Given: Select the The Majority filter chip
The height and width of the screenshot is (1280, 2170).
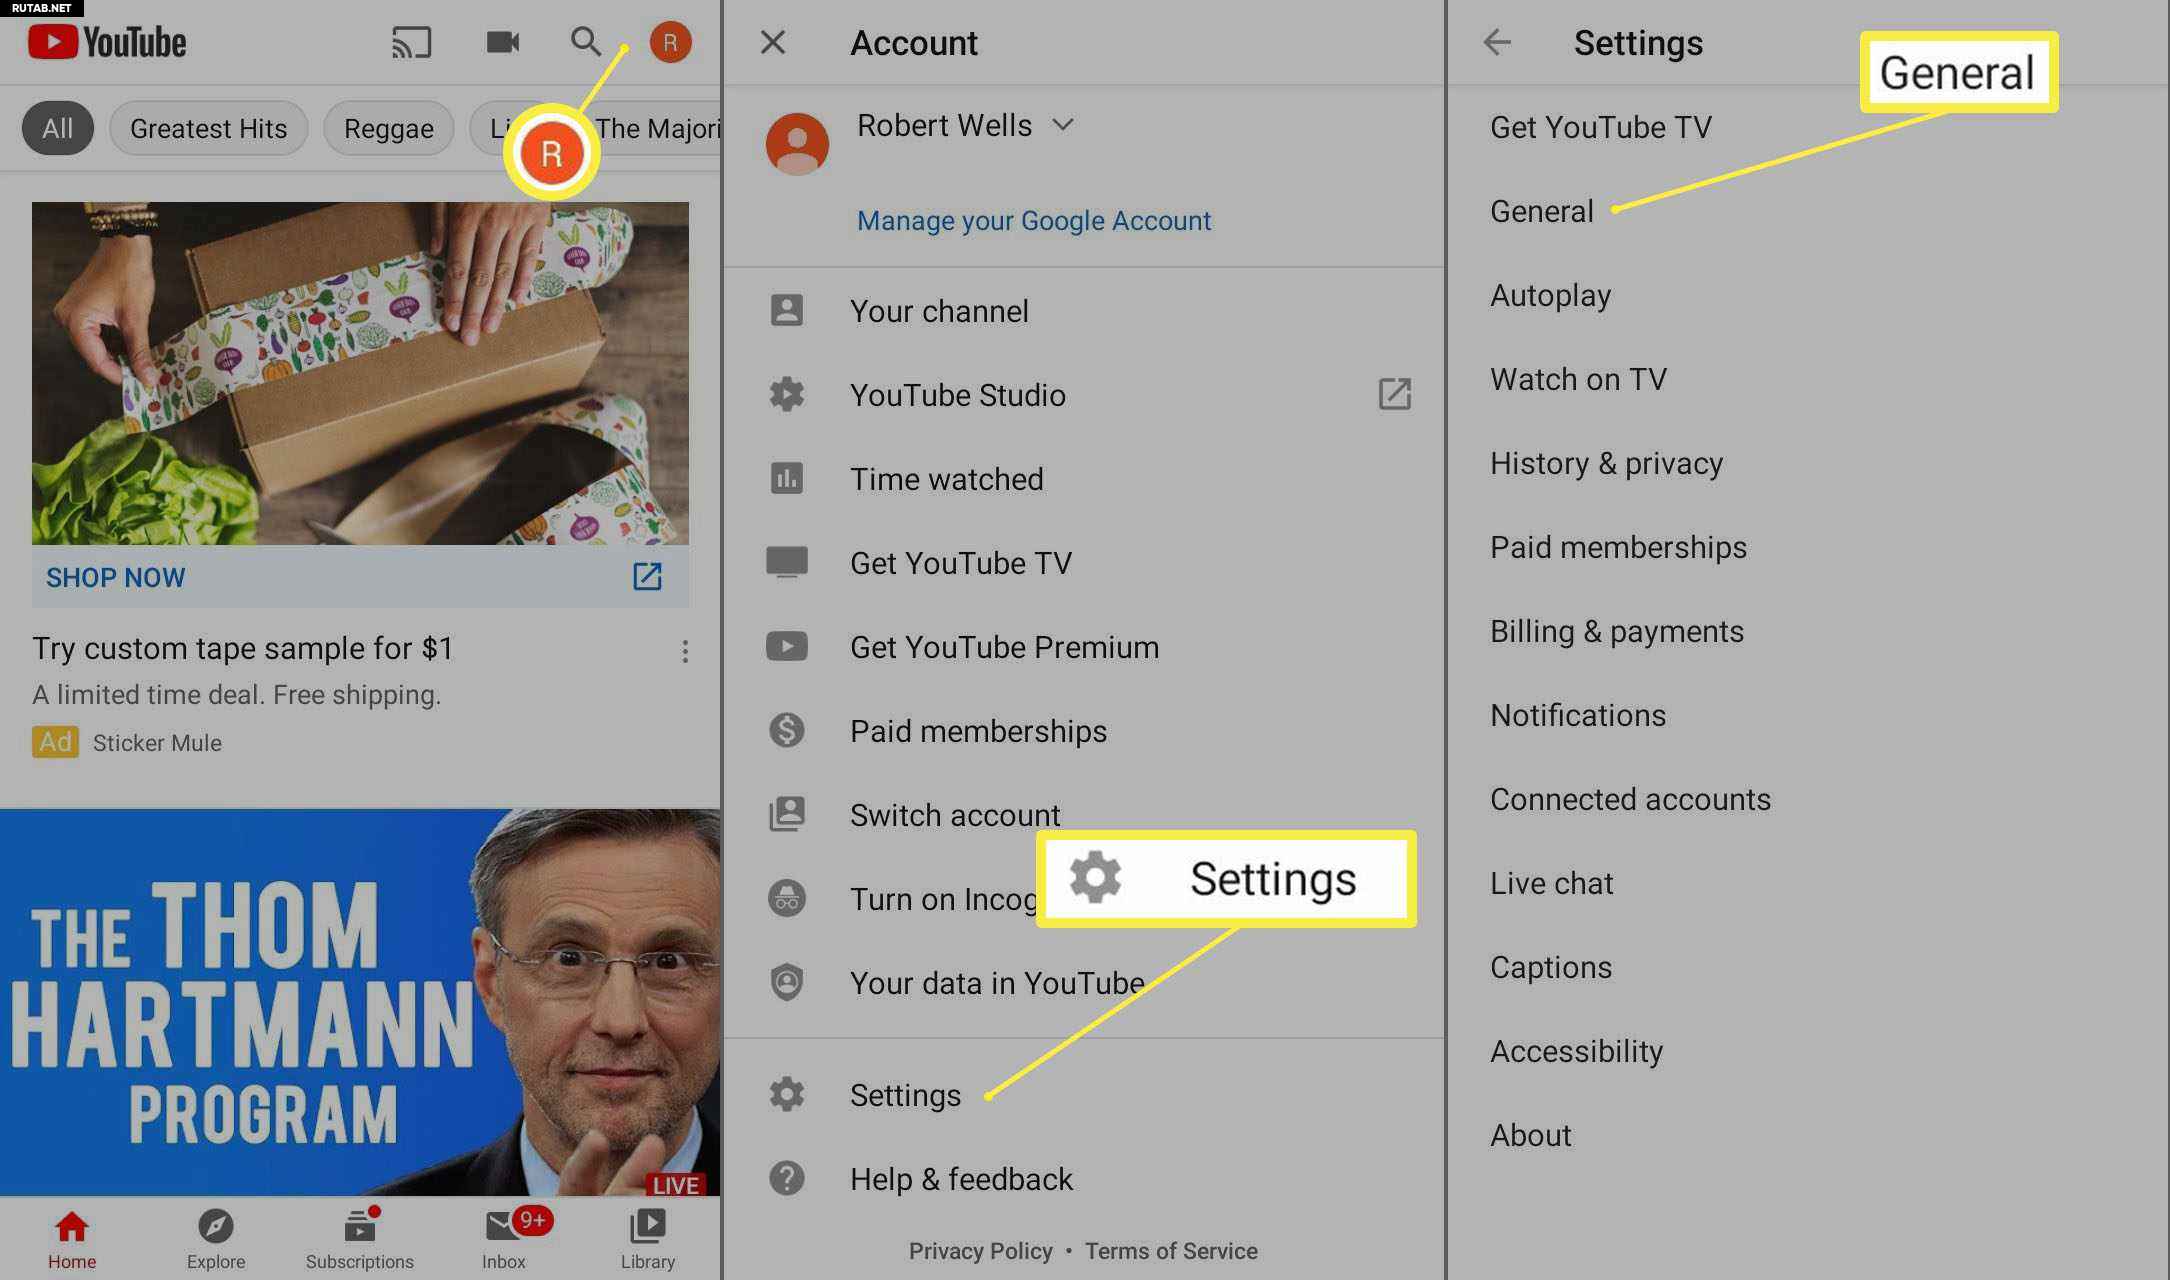Looking at the screenshot, I should (658, 128).
